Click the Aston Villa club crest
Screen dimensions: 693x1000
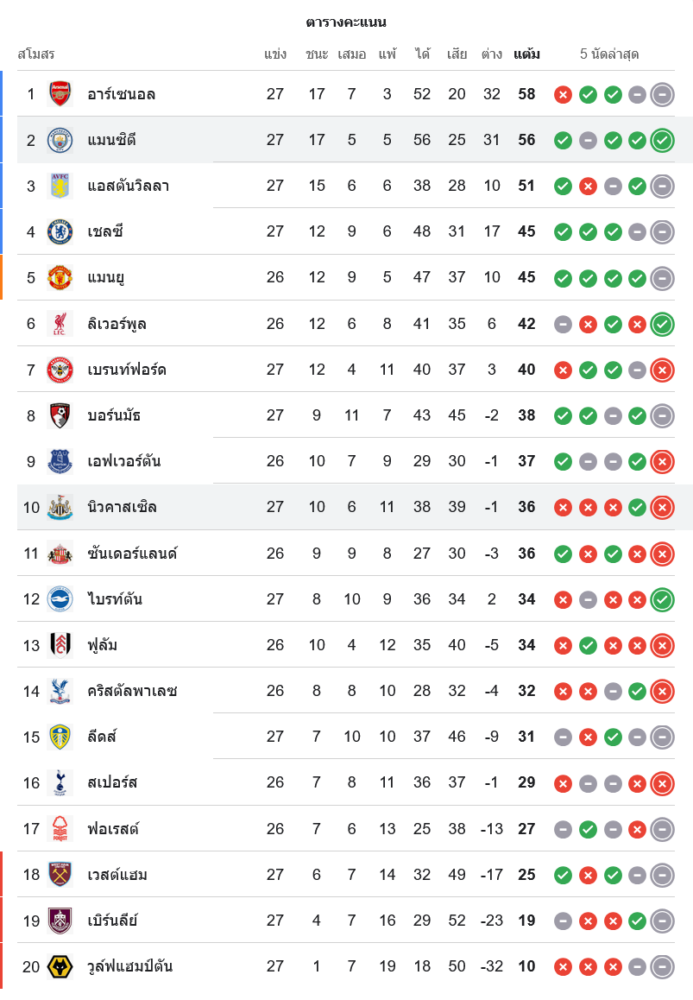[x=61, y=186]
